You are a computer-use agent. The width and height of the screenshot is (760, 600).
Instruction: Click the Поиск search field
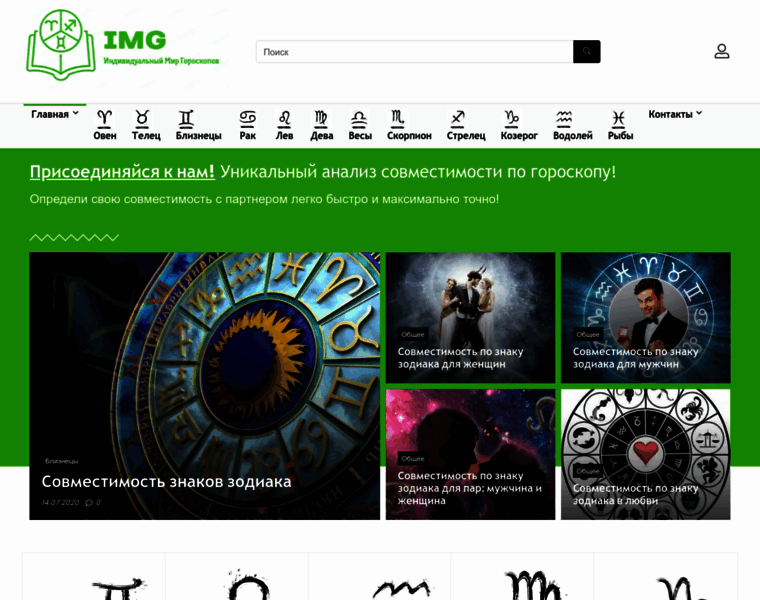pyautogui.click(x=414, y=51)
